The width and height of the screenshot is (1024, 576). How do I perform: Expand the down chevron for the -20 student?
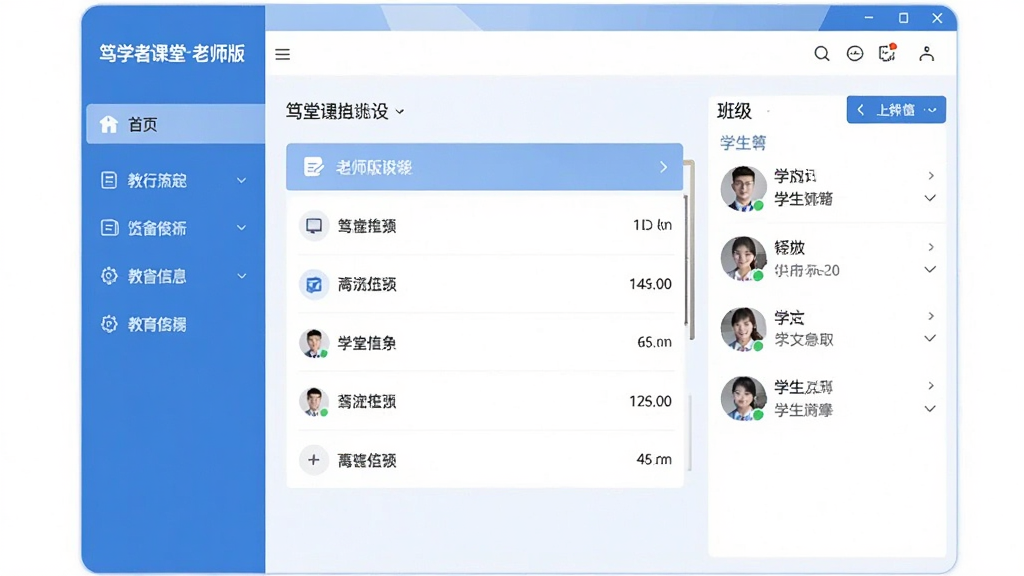point(930,269)
